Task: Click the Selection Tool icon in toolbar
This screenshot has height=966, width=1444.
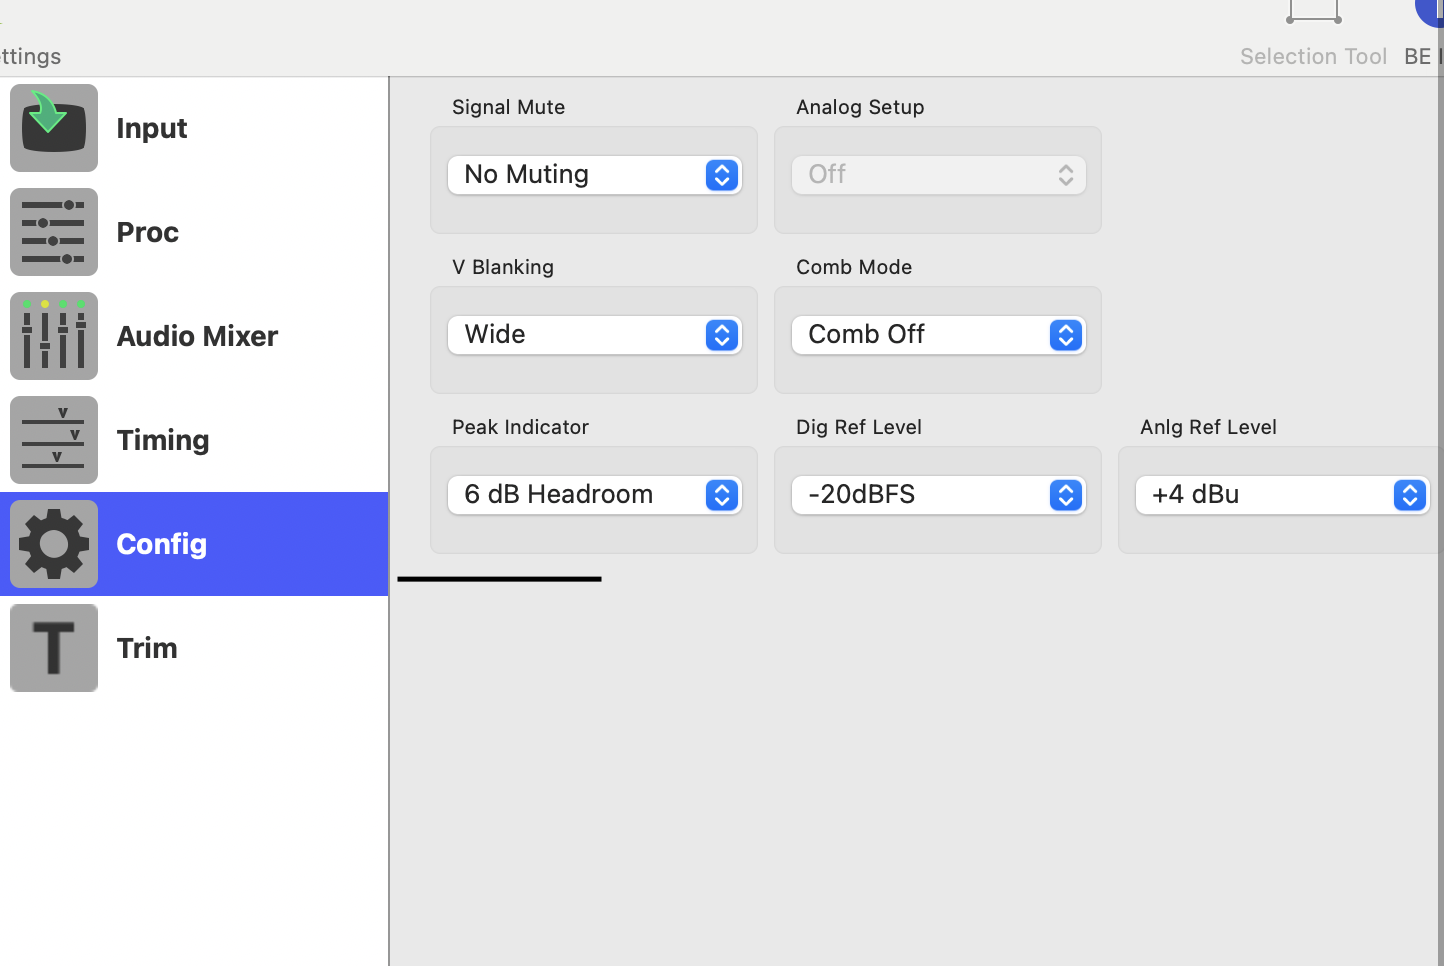Action: point(1313,12)
